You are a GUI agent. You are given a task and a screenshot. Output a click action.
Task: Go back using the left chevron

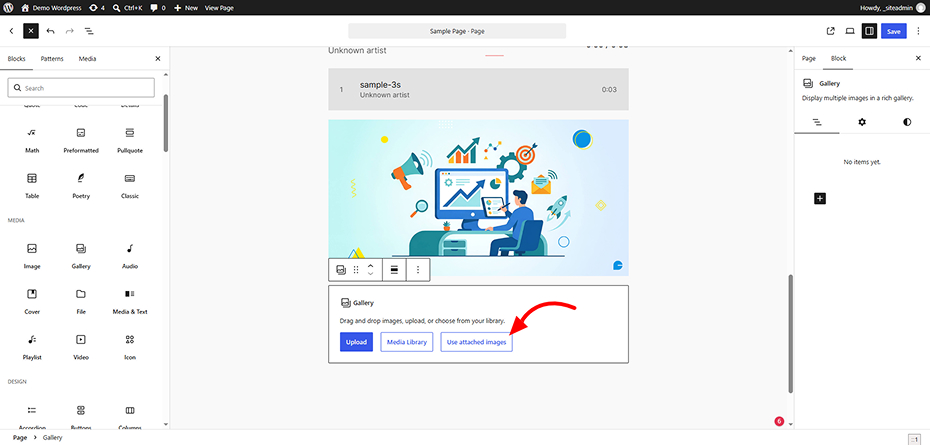(11, 31)
